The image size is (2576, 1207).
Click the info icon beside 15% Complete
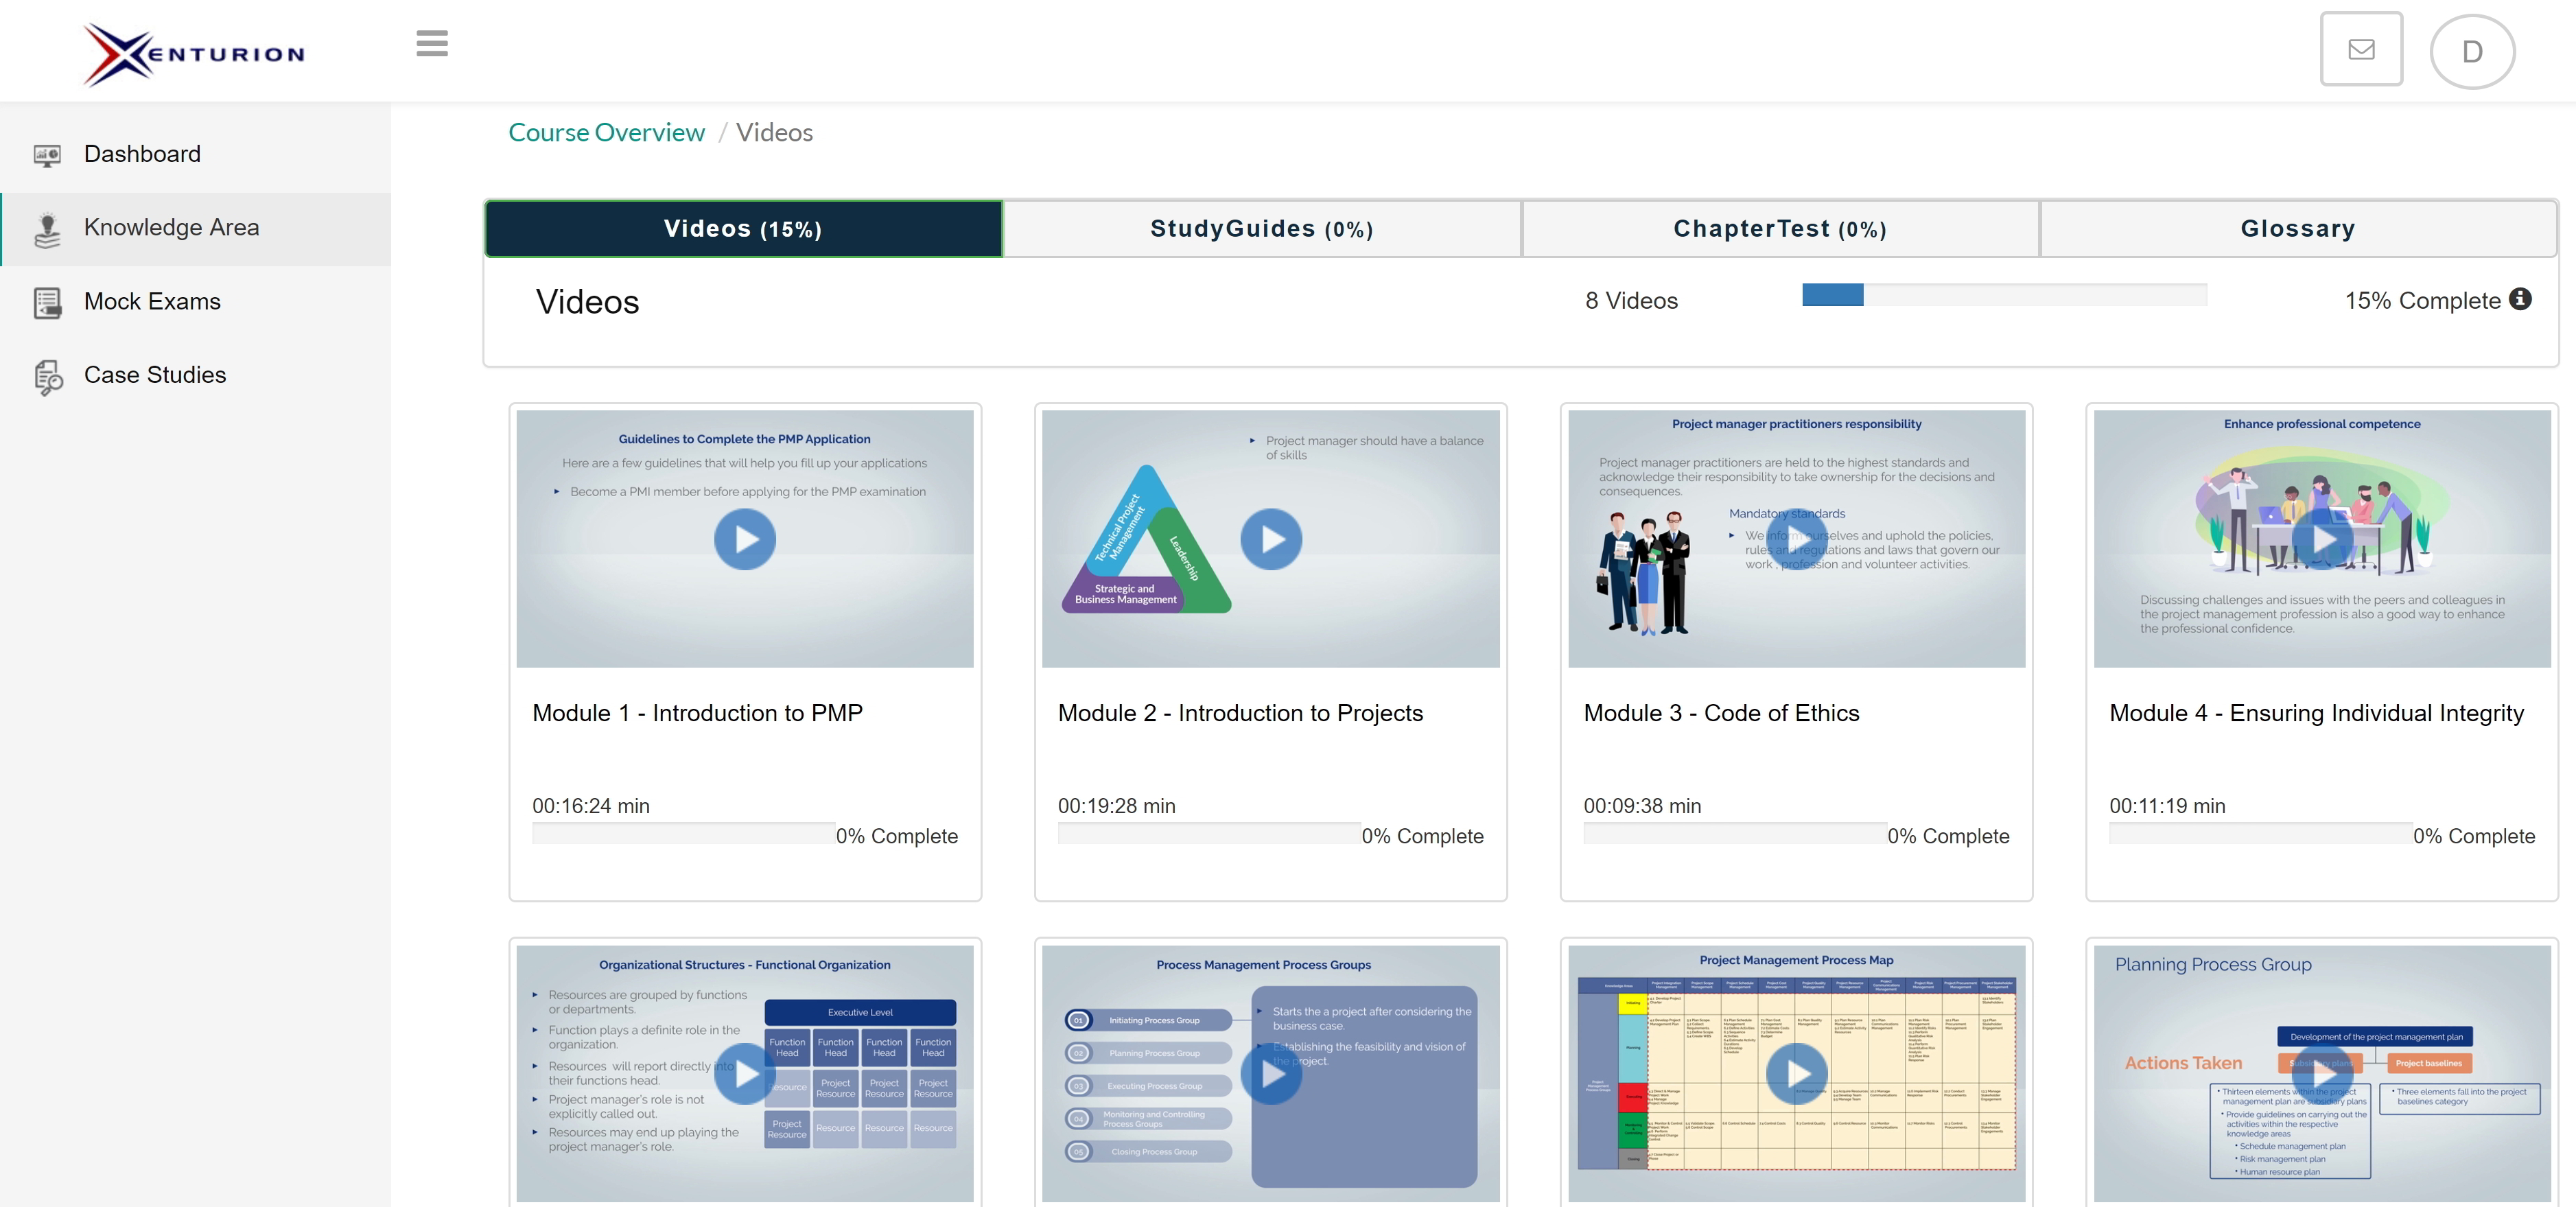[2521, 299]
